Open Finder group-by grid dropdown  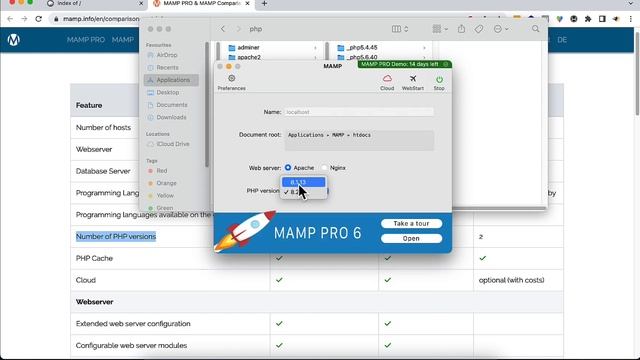pyautogui.click(x=440, y=29)
